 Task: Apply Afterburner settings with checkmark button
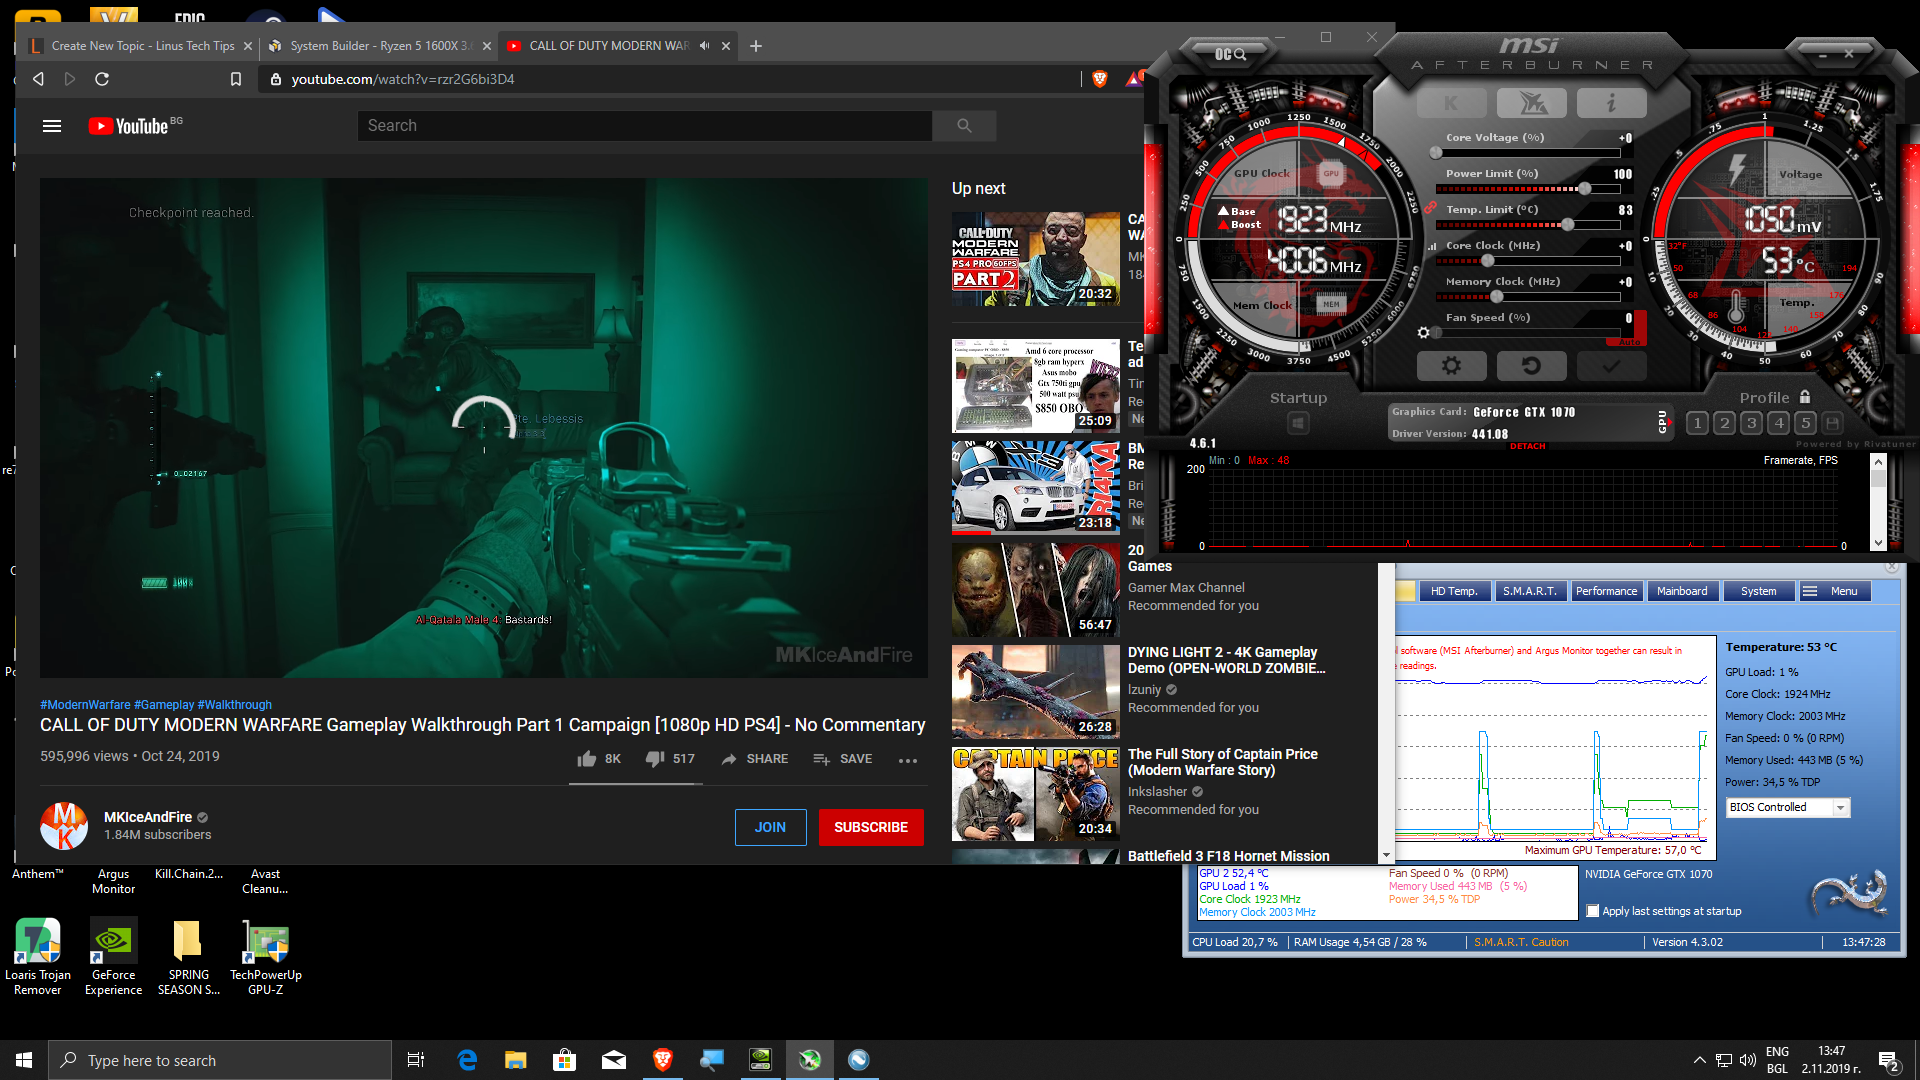[x=1611, y=366]
